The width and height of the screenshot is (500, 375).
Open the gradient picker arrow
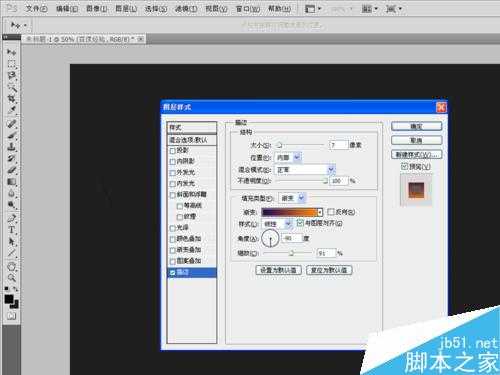320,212
